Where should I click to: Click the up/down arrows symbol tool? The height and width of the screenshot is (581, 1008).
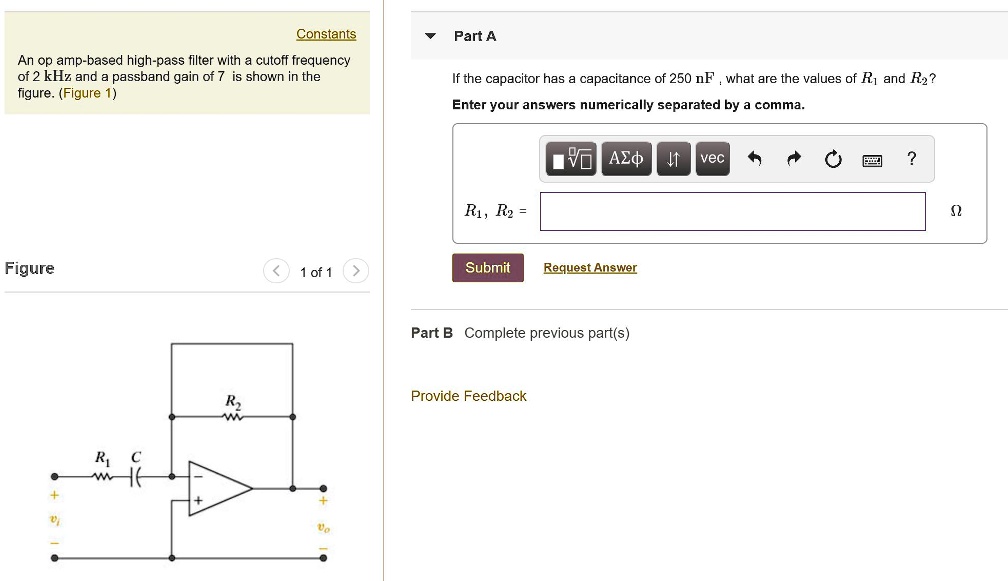[671, 158]
